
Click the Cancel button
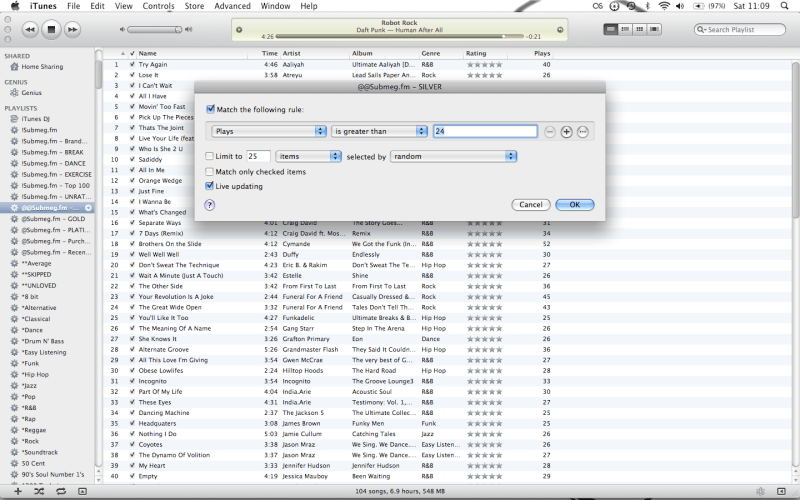[530, 205]
